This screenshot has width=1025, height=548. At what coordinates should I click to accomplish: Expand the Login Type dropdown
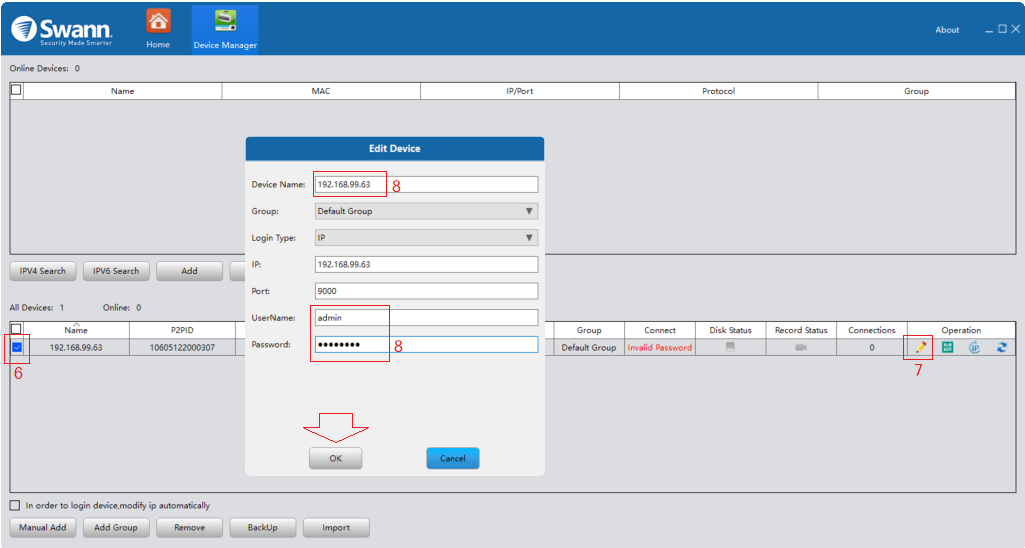pyautogui.click(x=426, y=238)
